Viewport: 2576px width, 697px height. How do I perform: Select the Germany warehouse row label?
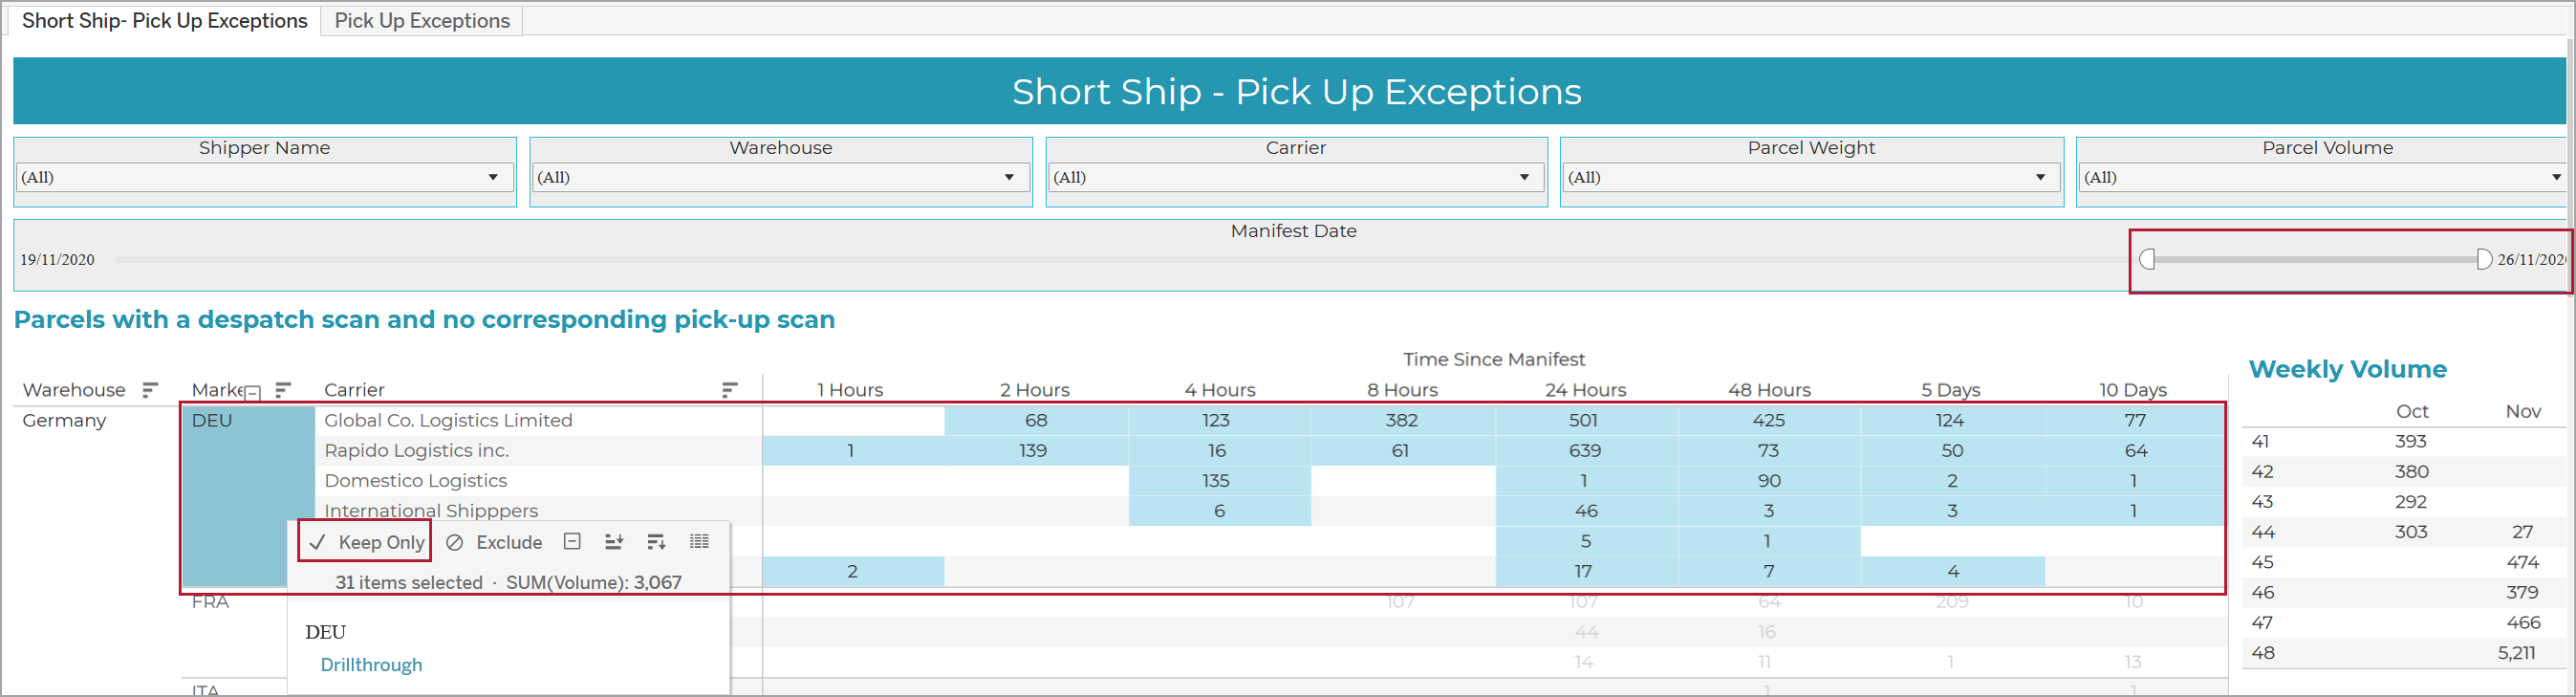(x=64, y=420)
